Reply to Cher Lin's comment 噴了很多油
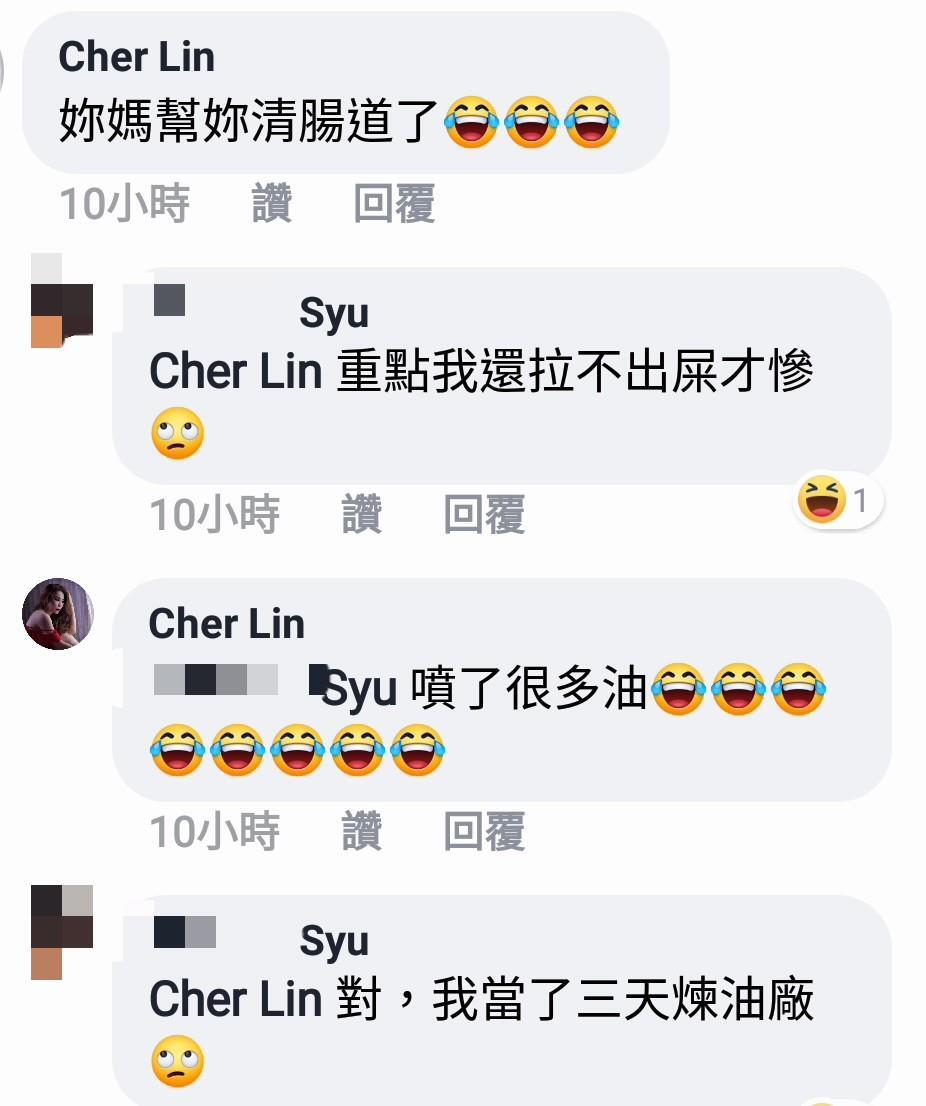The image size is (926, 1106). point(484,831)
